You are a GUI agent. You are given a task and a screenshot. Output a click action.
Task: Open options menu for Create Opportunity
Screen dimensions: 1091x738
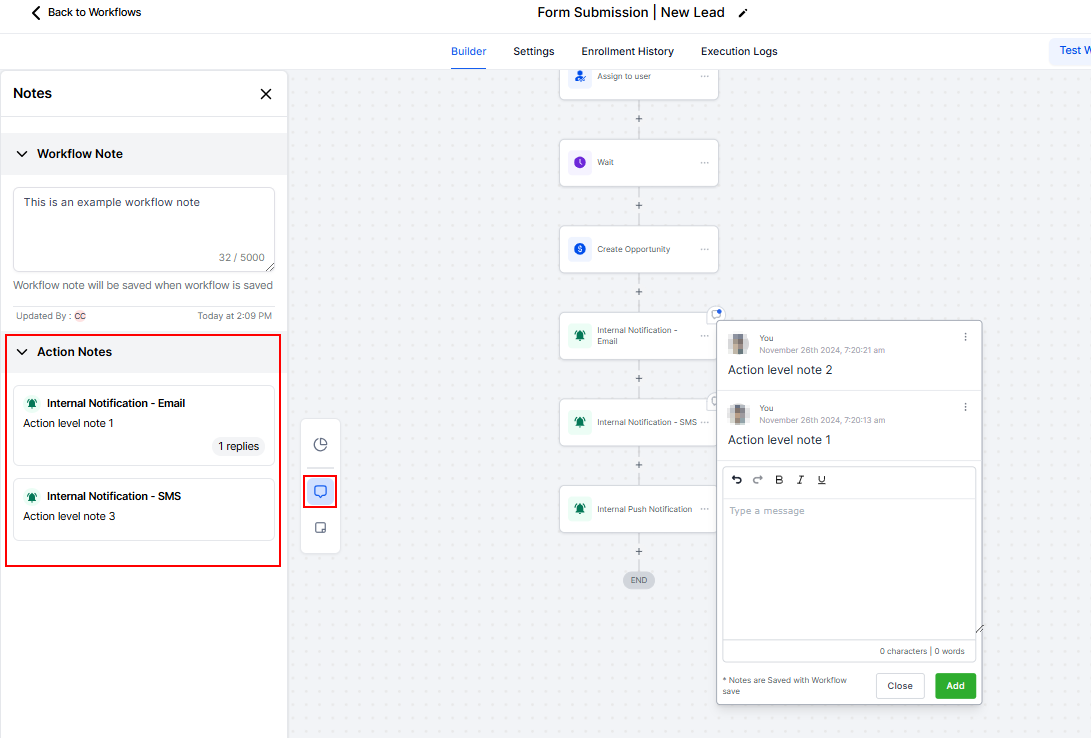tap(705, 249)
